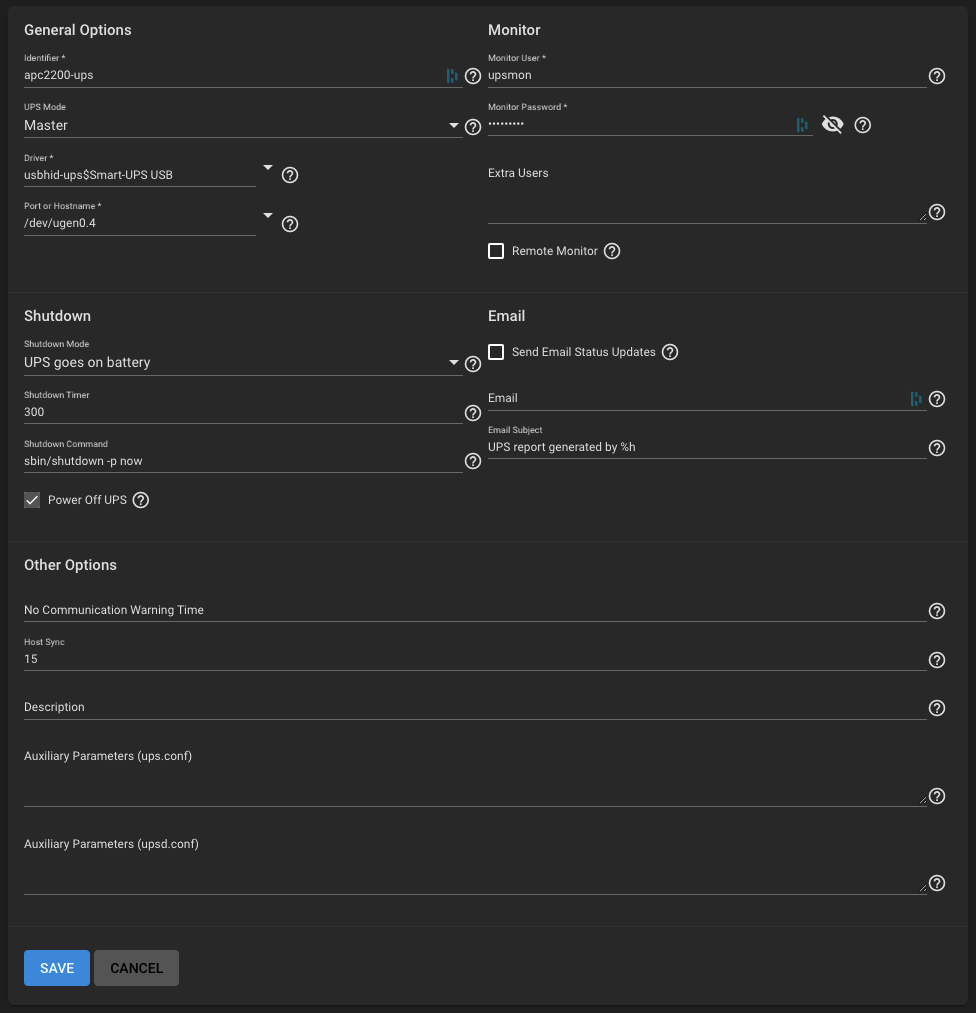Open help for UPS Mode
Viewport: 976px width, 1013px height.
click(x=473, y=127)
